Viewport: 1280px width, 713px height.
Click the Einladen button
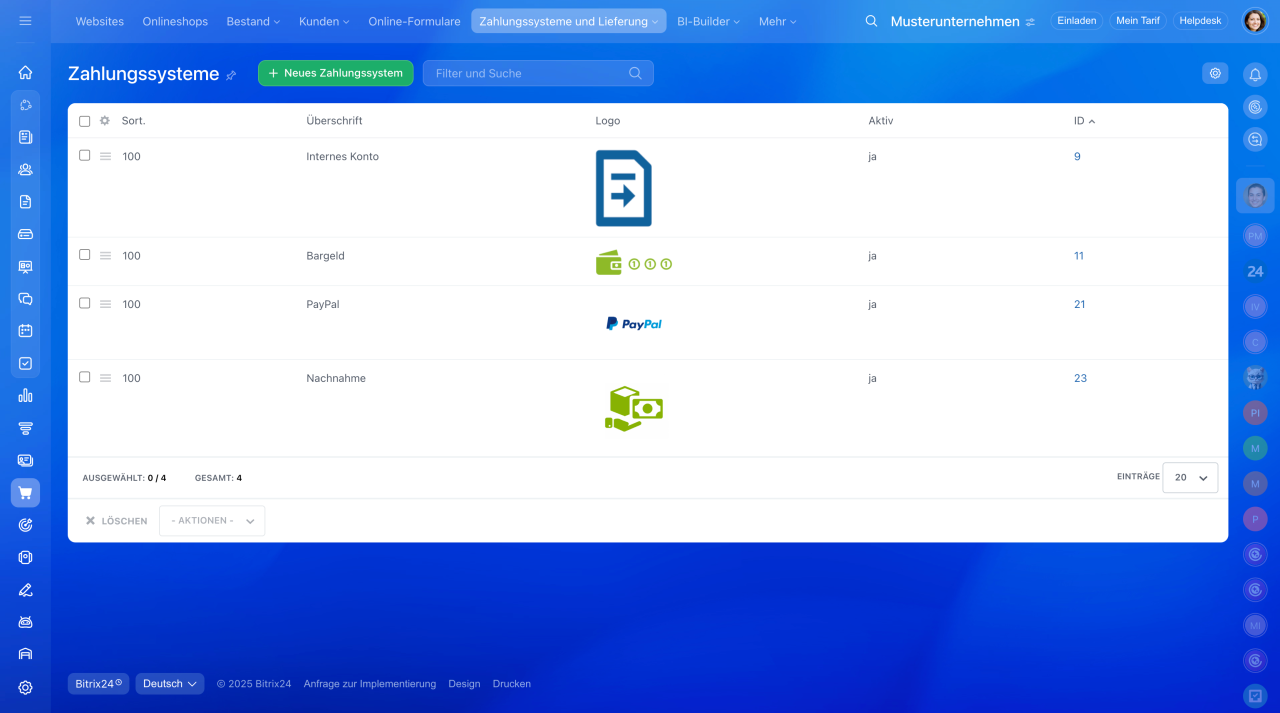[x=1076, y=21]
